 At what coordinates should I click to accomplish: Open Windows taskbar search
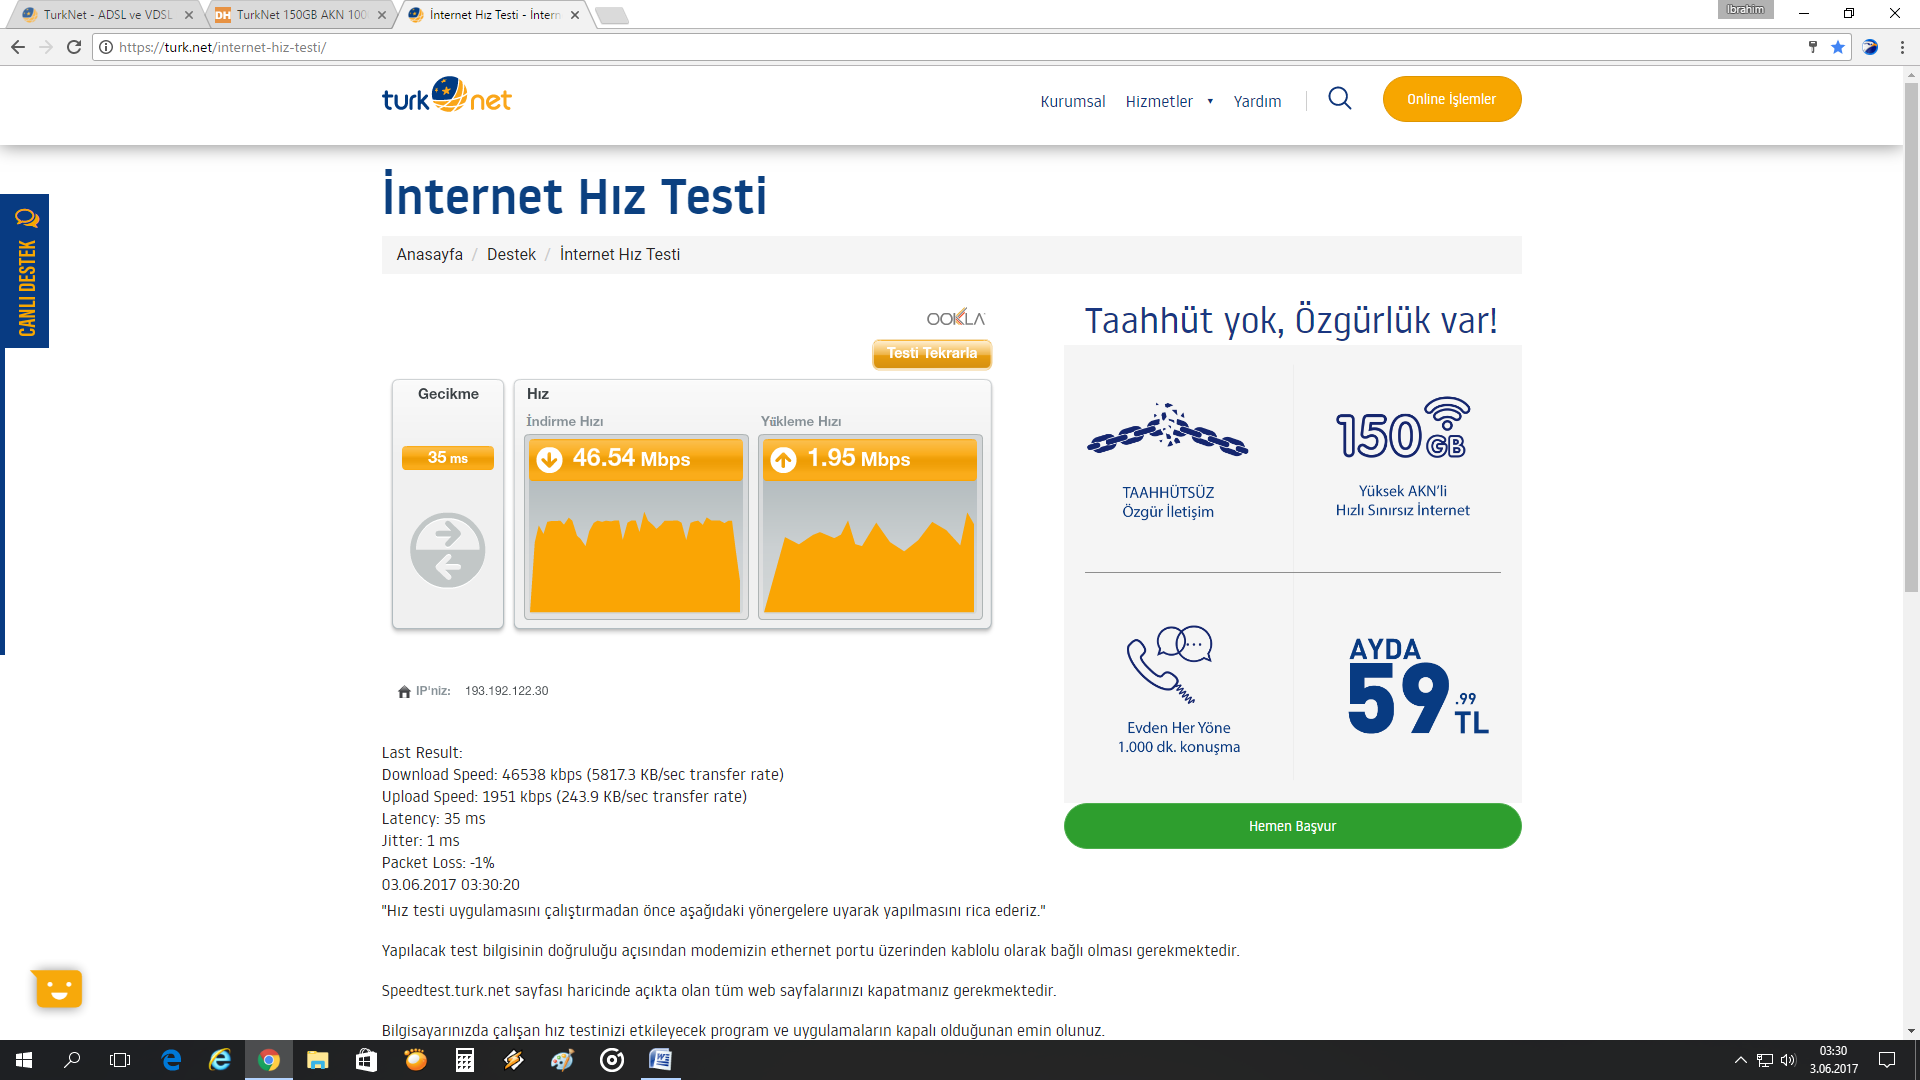tap(72, 1060)
